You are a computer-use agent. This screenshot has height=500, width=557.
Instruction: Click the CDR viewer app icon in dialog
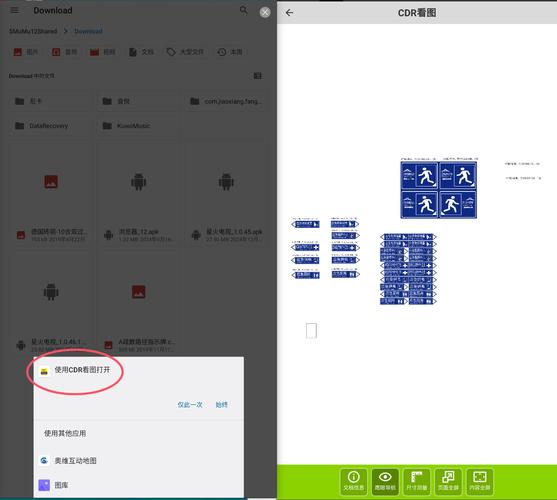click(44, 371)
